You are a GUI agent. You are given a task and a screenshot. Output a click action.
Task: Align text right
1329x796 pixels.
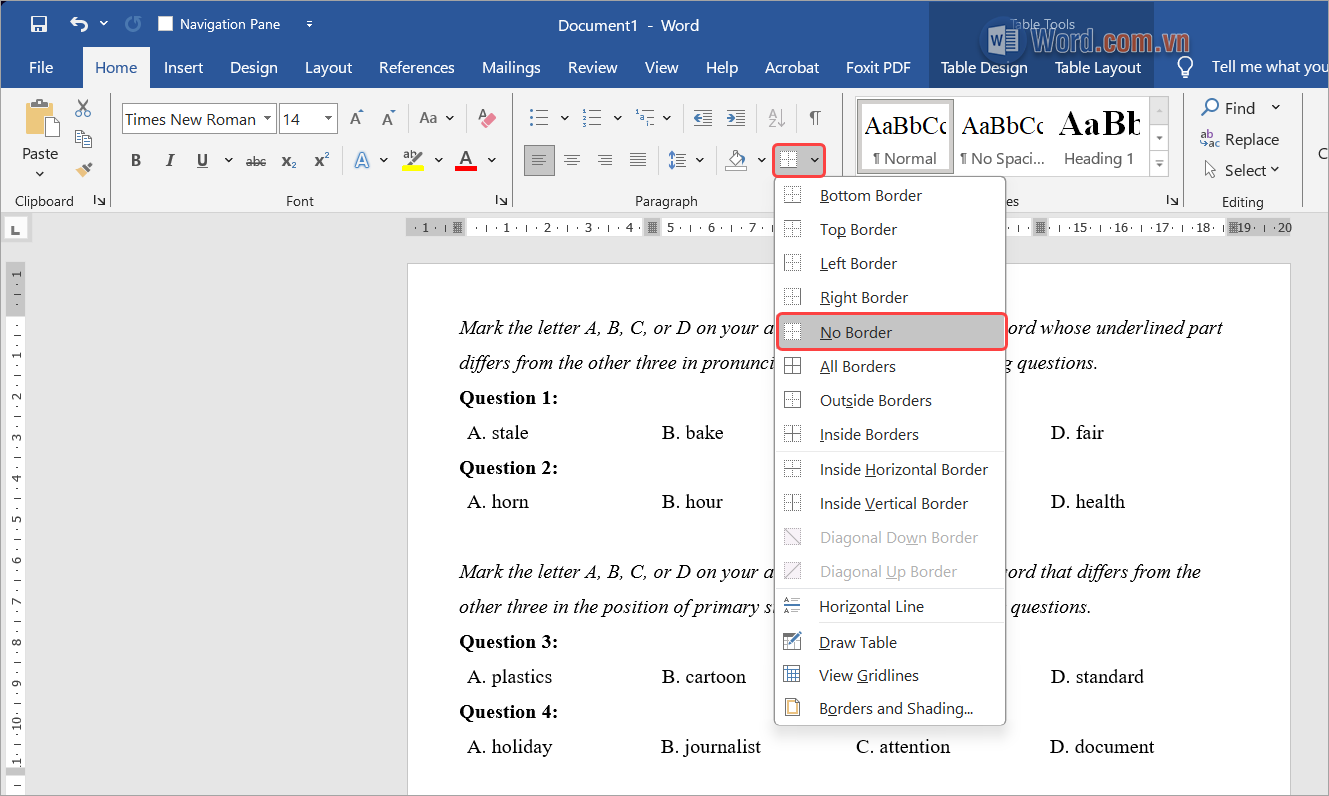[x=605, y=160]
